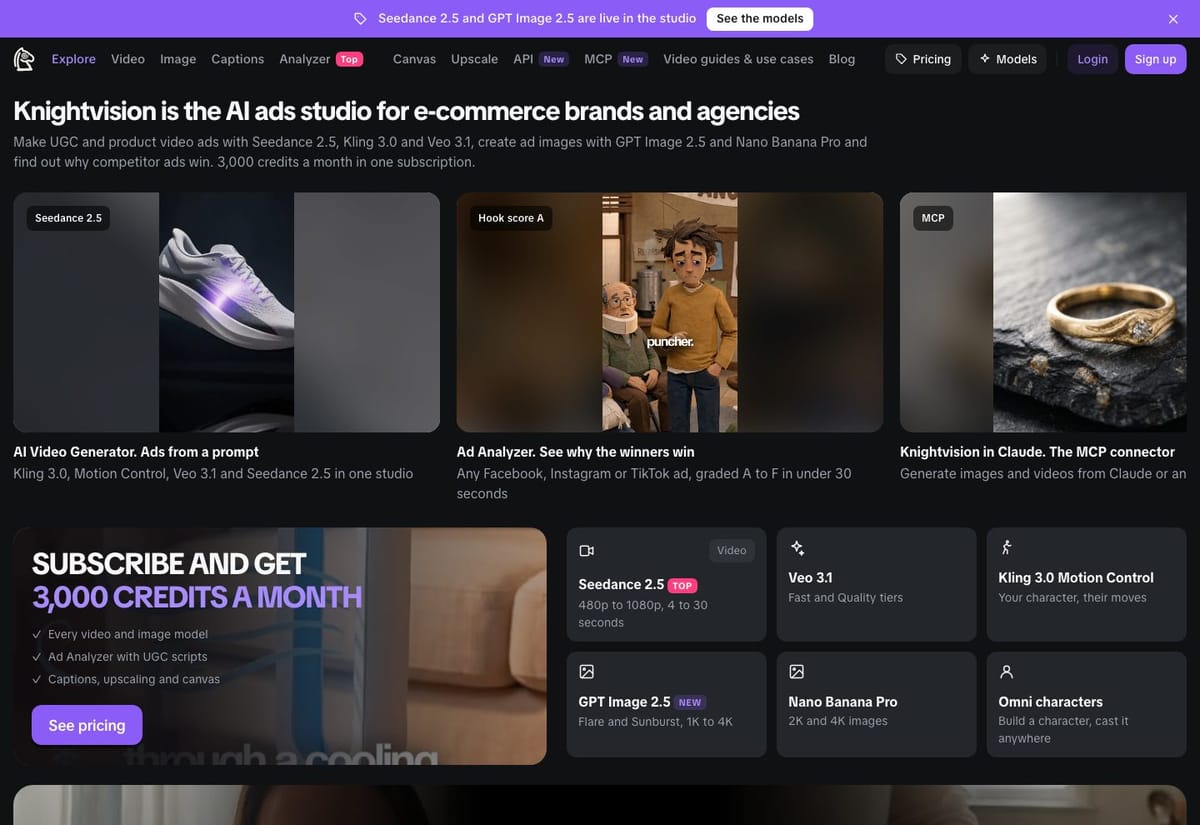This screenshot has width=1200, height=825.
Task: Open the Pricing button
Action: click(923, 59)
